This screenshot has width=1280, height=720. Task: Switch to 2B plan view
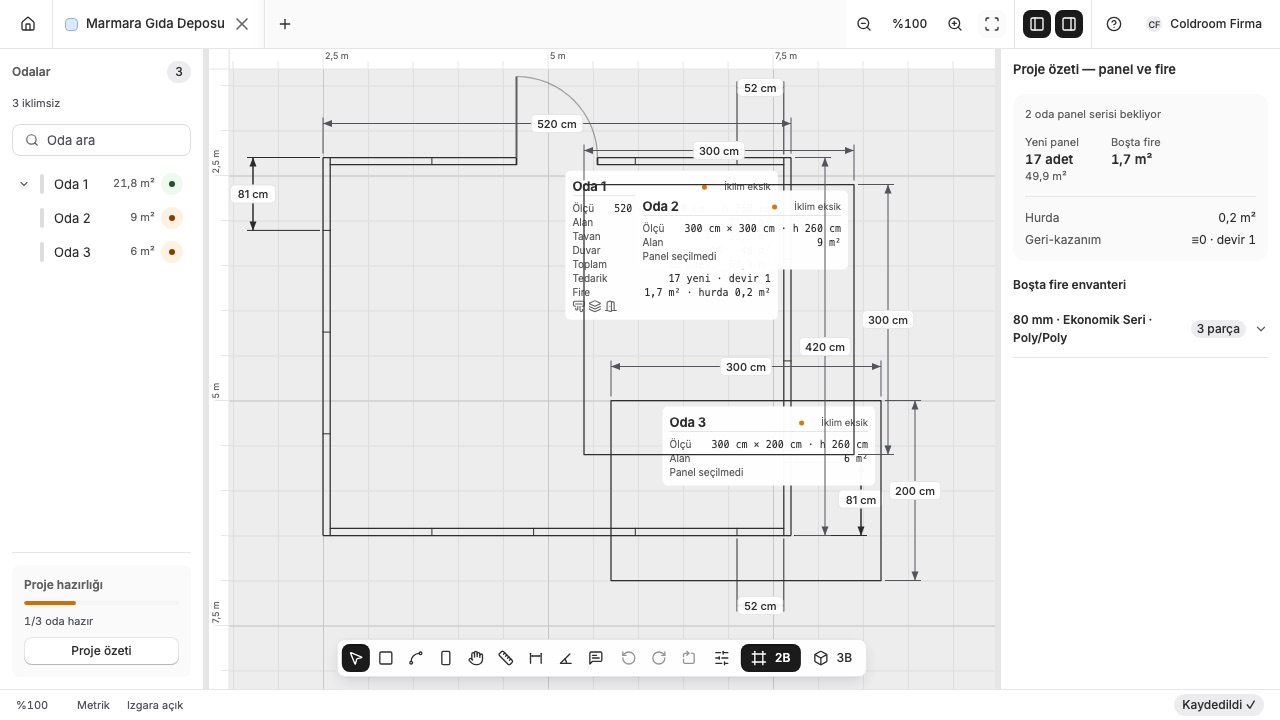tap(771, 658)
